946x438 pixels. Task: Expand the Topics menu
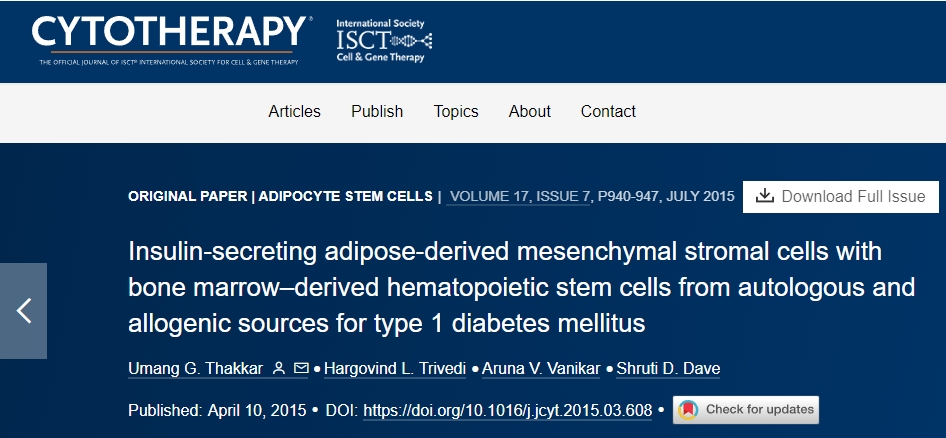(x=456, y=111)
